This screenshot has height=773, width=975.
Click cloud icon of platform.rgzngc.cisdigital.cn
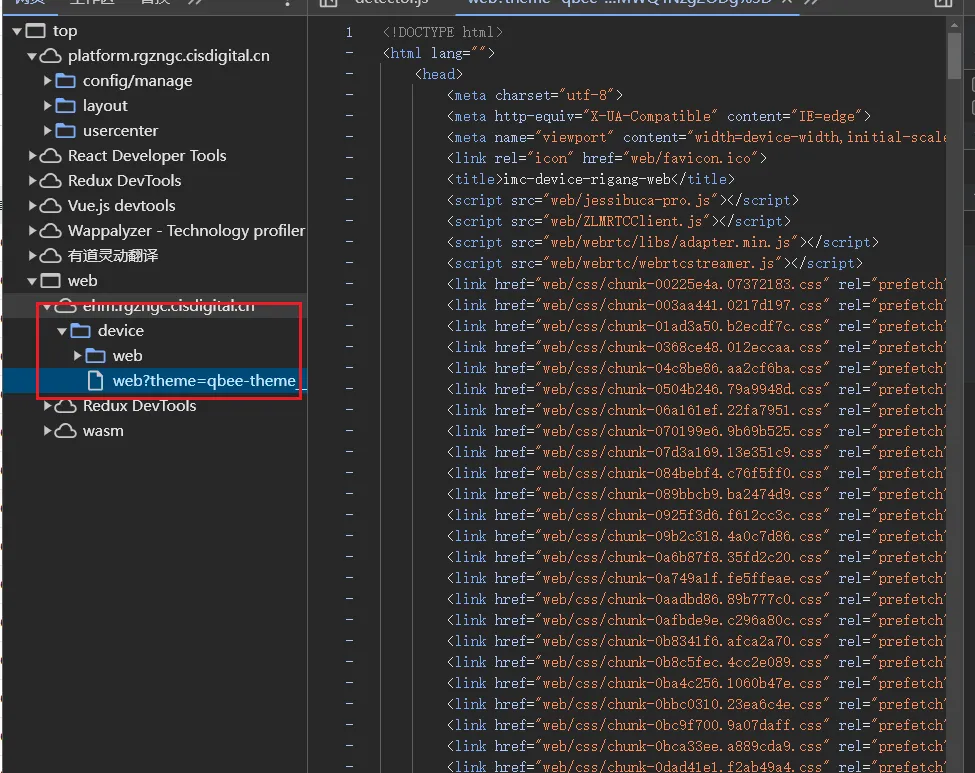(x=50, y=56)
